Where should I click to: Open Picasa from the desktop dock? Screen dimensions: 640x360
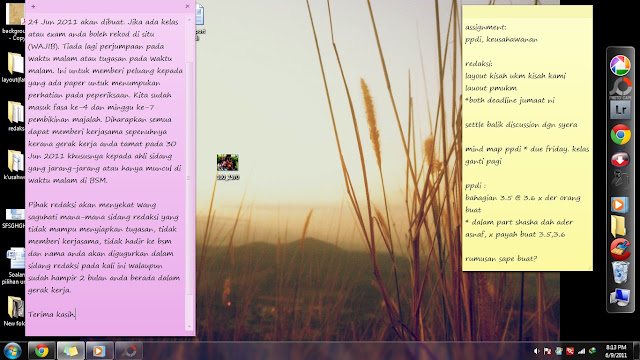click(620, 65)
